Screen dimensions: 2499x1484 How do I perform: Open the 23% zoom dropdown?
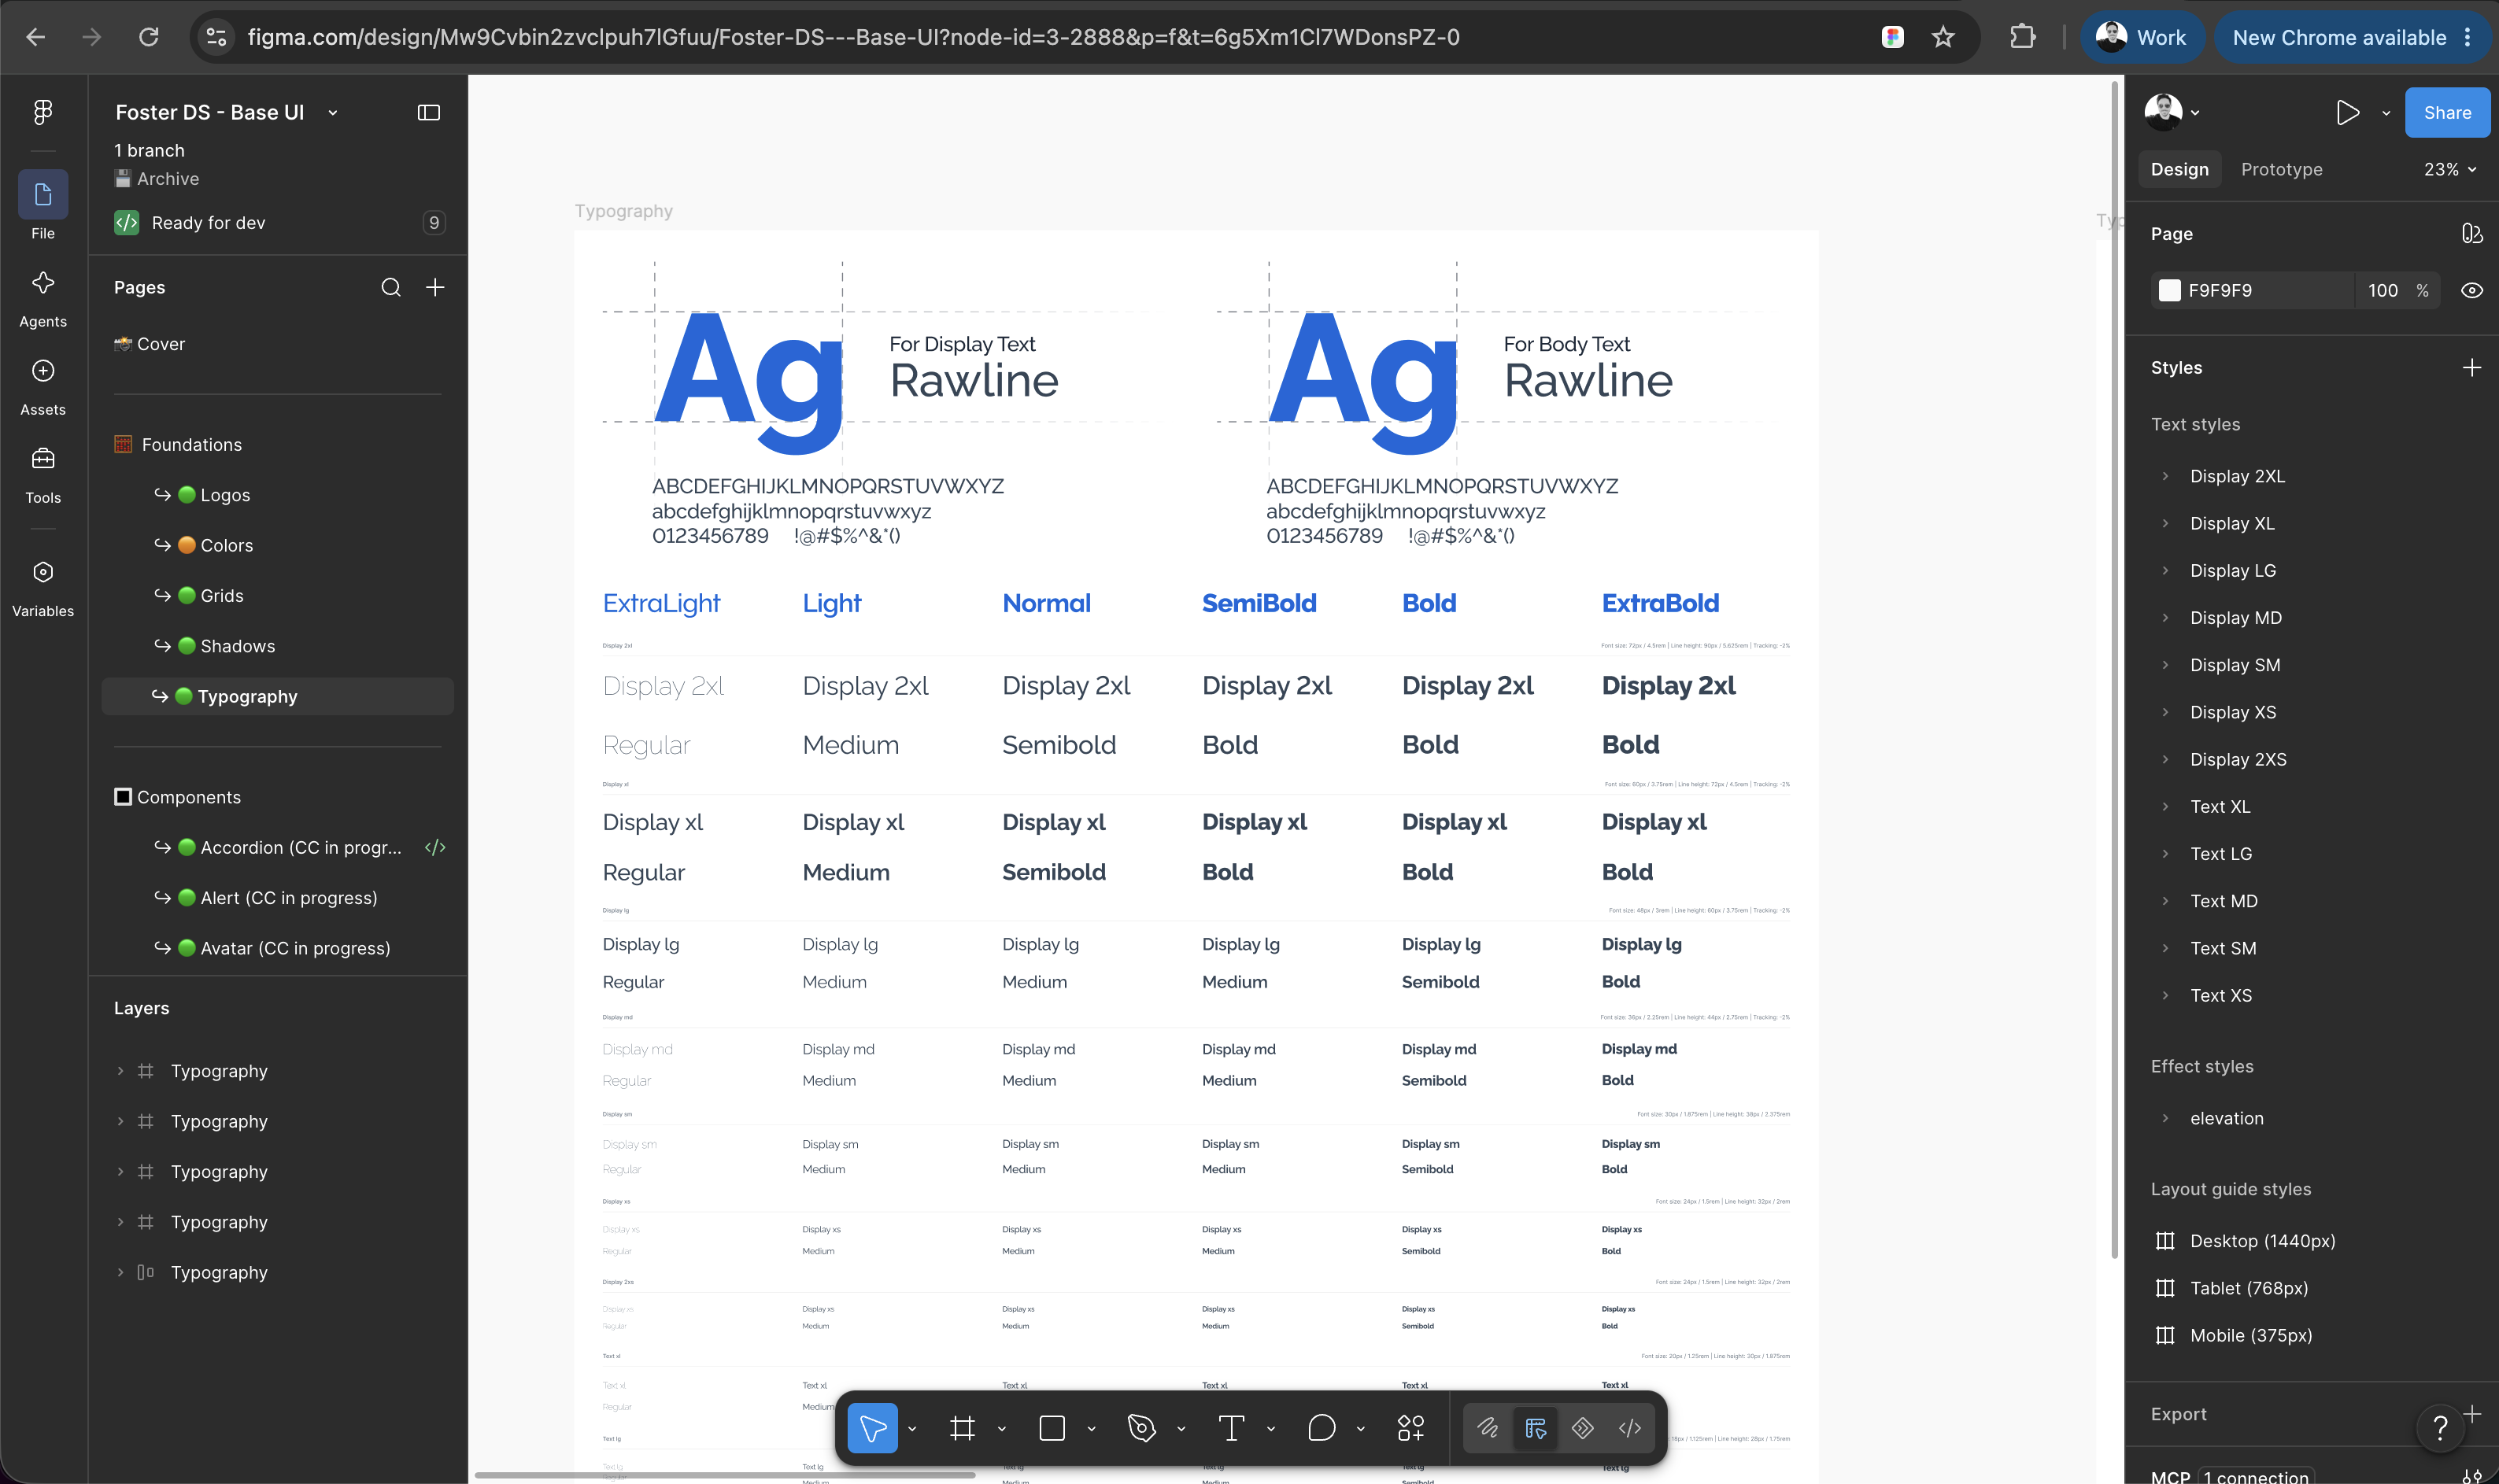click(2450, 170)
